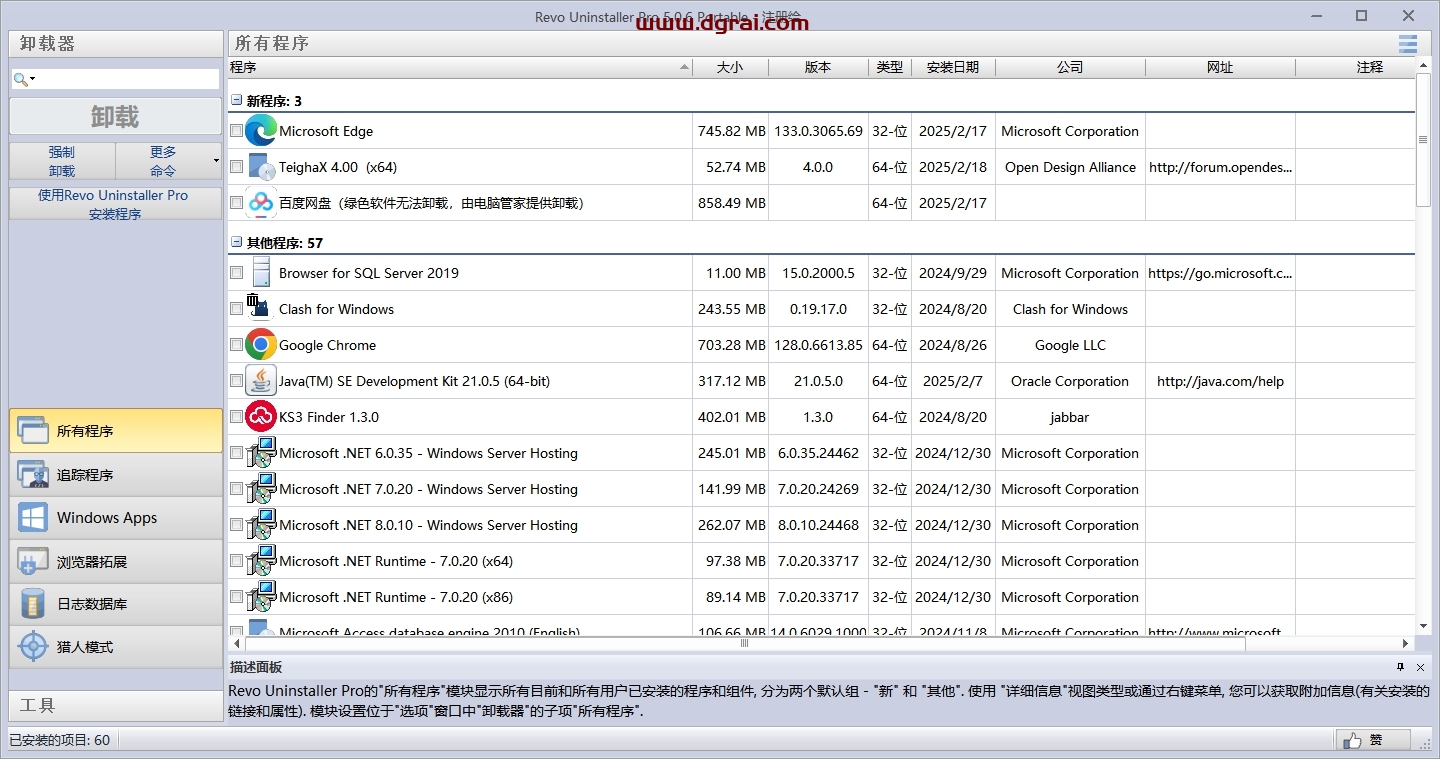Image resolution: width=1440 pixels, height=759 pixels.
Task: Click the search magnifier icon
Action: pos(20,79)
